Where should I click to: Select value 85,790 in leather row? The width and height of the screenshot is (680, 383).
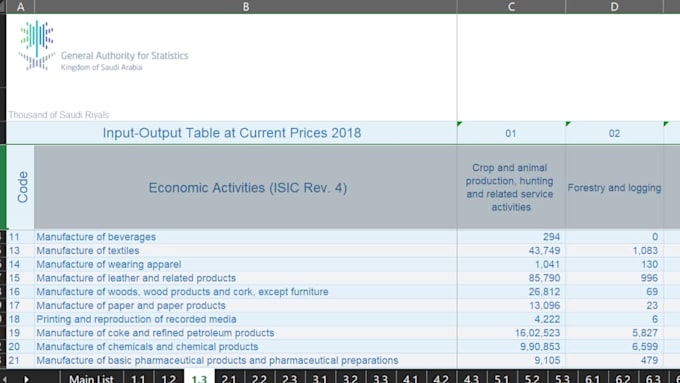tap(511, 278)
